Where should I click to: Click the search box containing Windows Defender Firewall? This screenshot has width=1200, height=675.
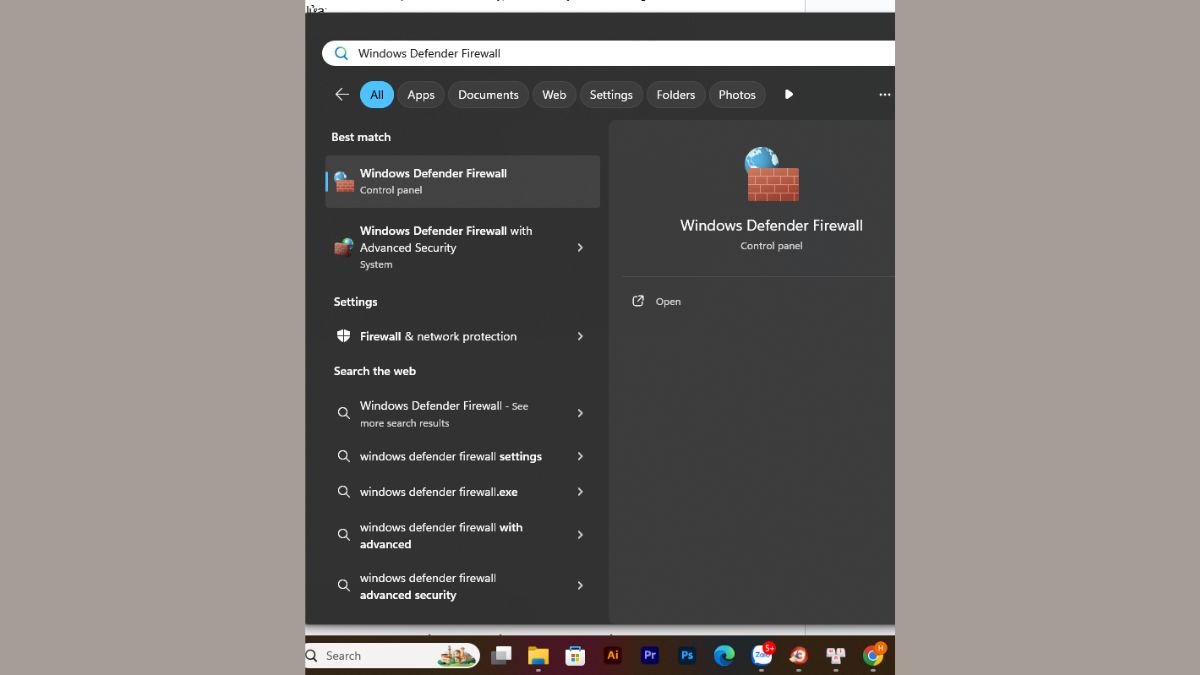pos(608,53)
